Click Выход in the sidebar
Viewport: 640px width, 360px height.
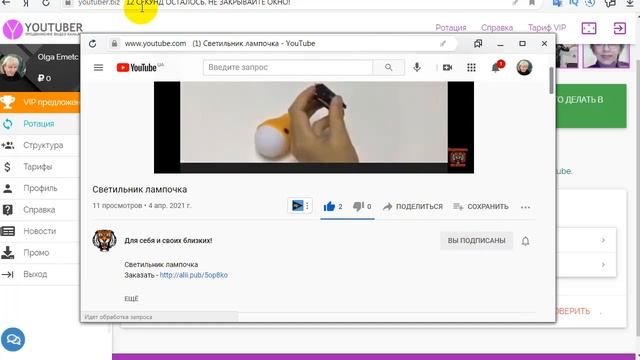click(x=40, y=274)
